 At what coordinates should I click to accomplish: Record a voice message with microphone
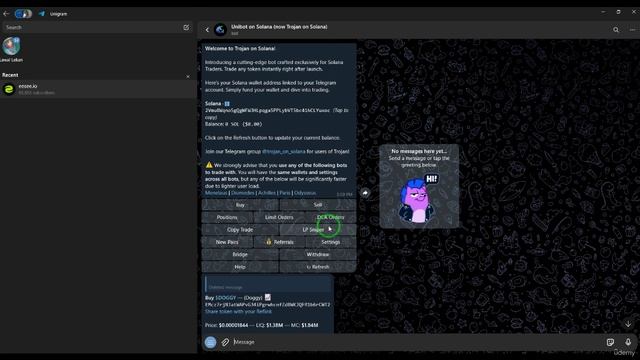click(x=628, y=342)
